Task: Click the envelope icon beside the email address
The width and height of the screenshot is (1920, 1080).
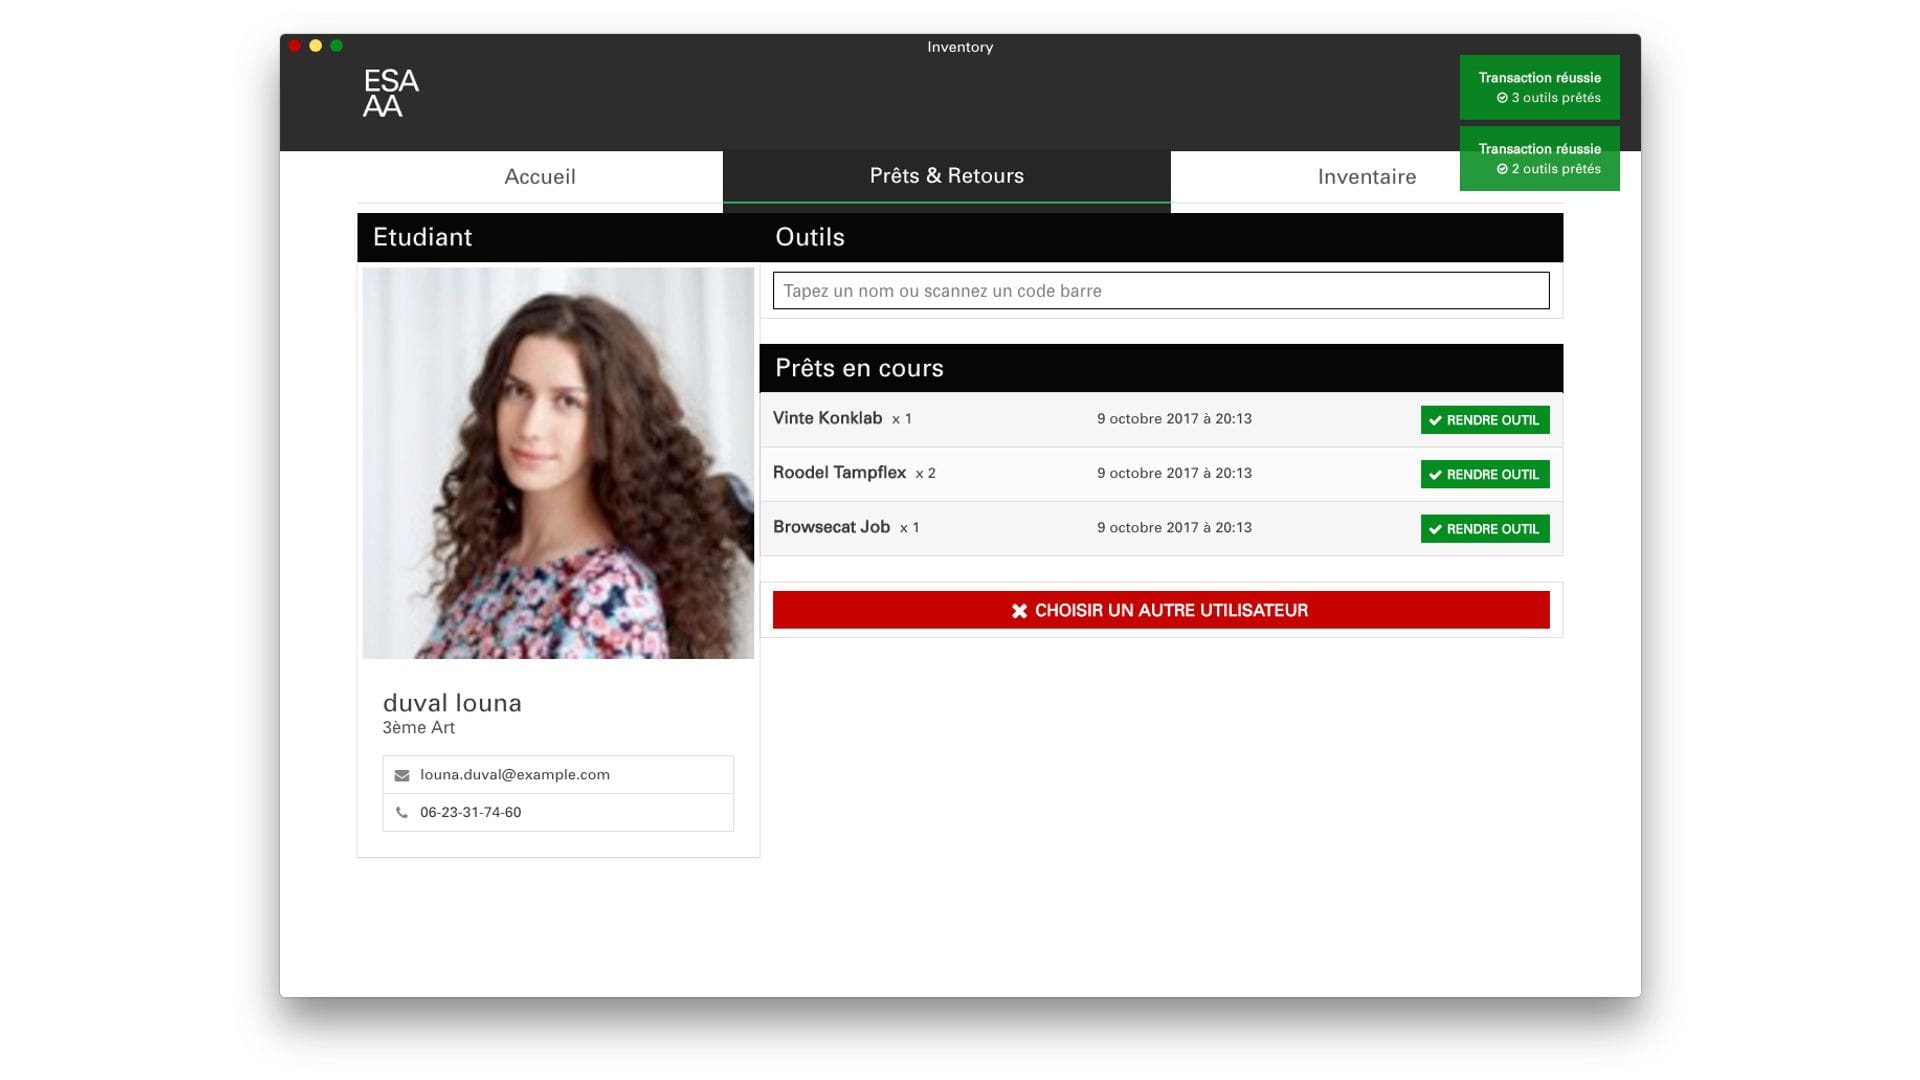Action: (402, 776)
